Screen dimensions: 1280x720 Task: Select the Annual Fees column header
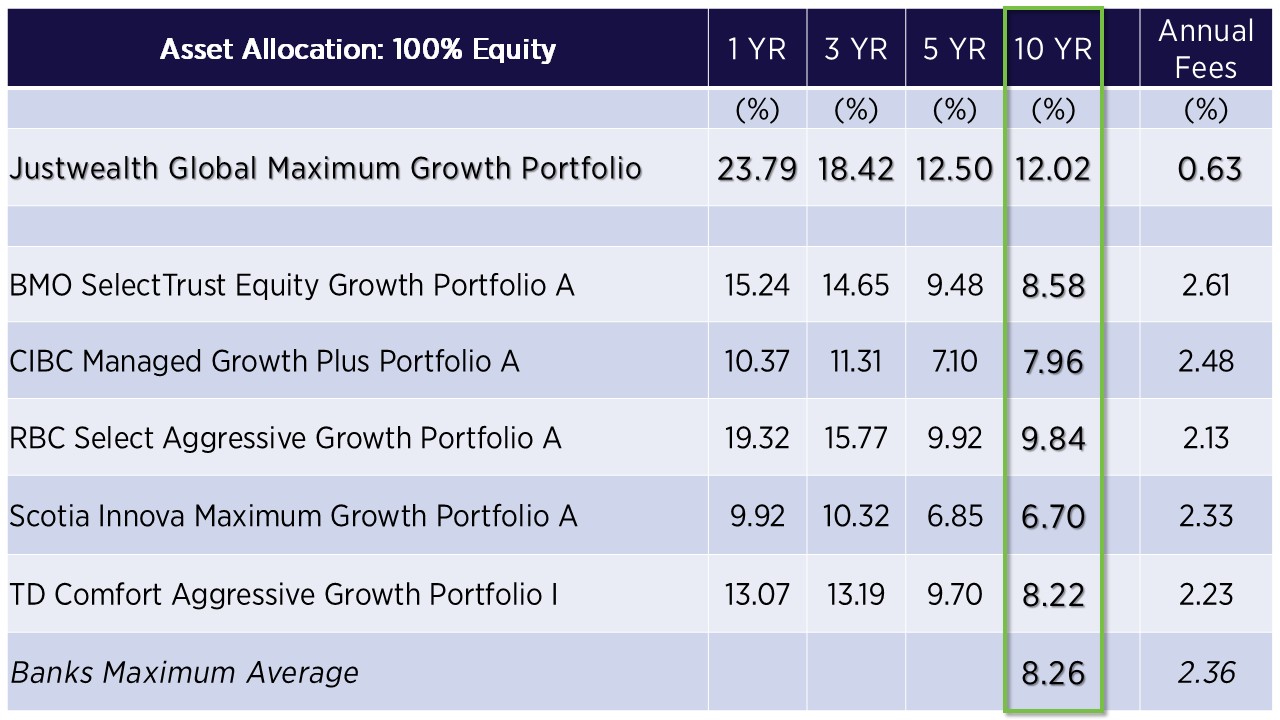[x=1206, y=49]
